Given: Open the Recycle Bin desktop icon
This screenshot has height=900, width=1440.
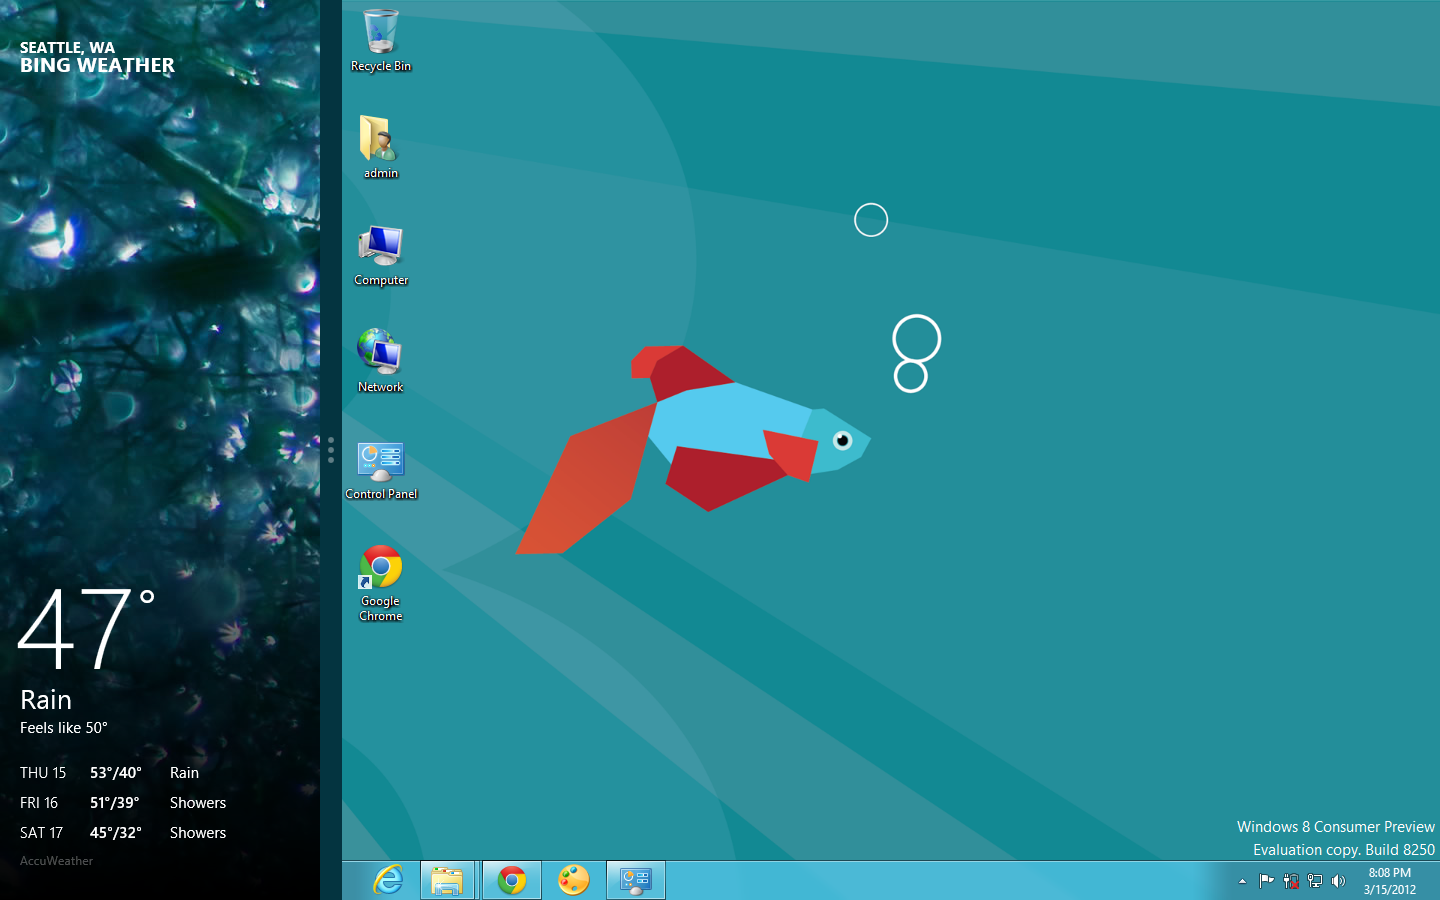Looking at the screenshot, I should pos(381,41).
